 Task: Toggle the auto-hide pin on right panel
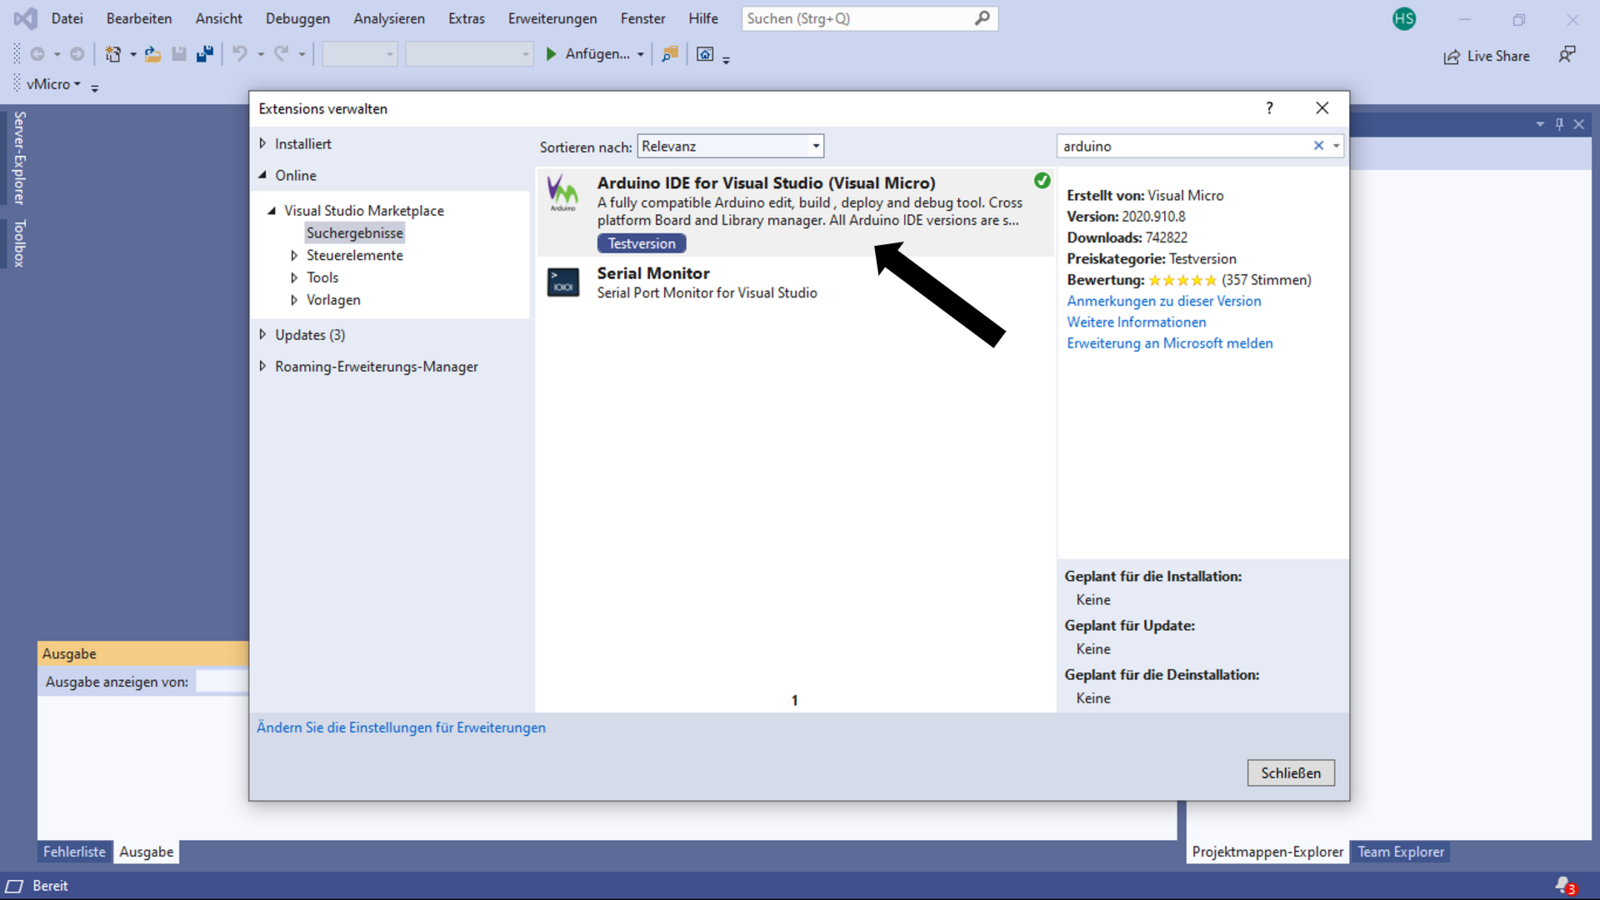tap(1559, 124)
